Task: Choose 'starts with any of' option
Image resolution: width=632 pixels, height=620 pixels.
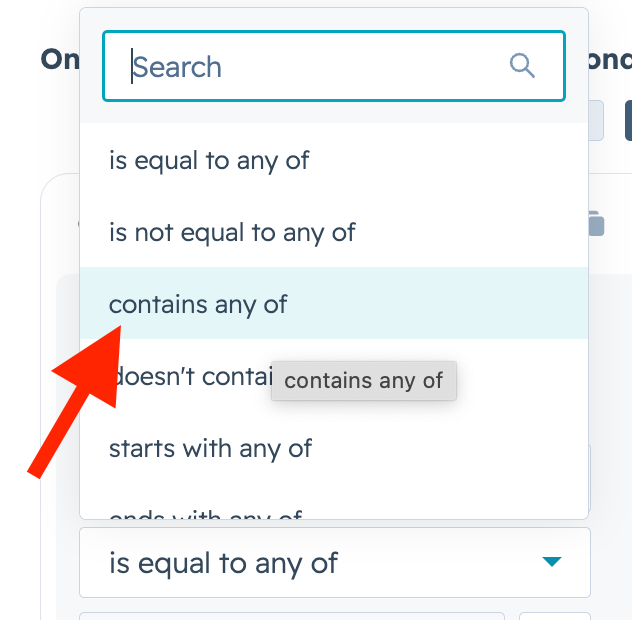Action: coord(211,448)
